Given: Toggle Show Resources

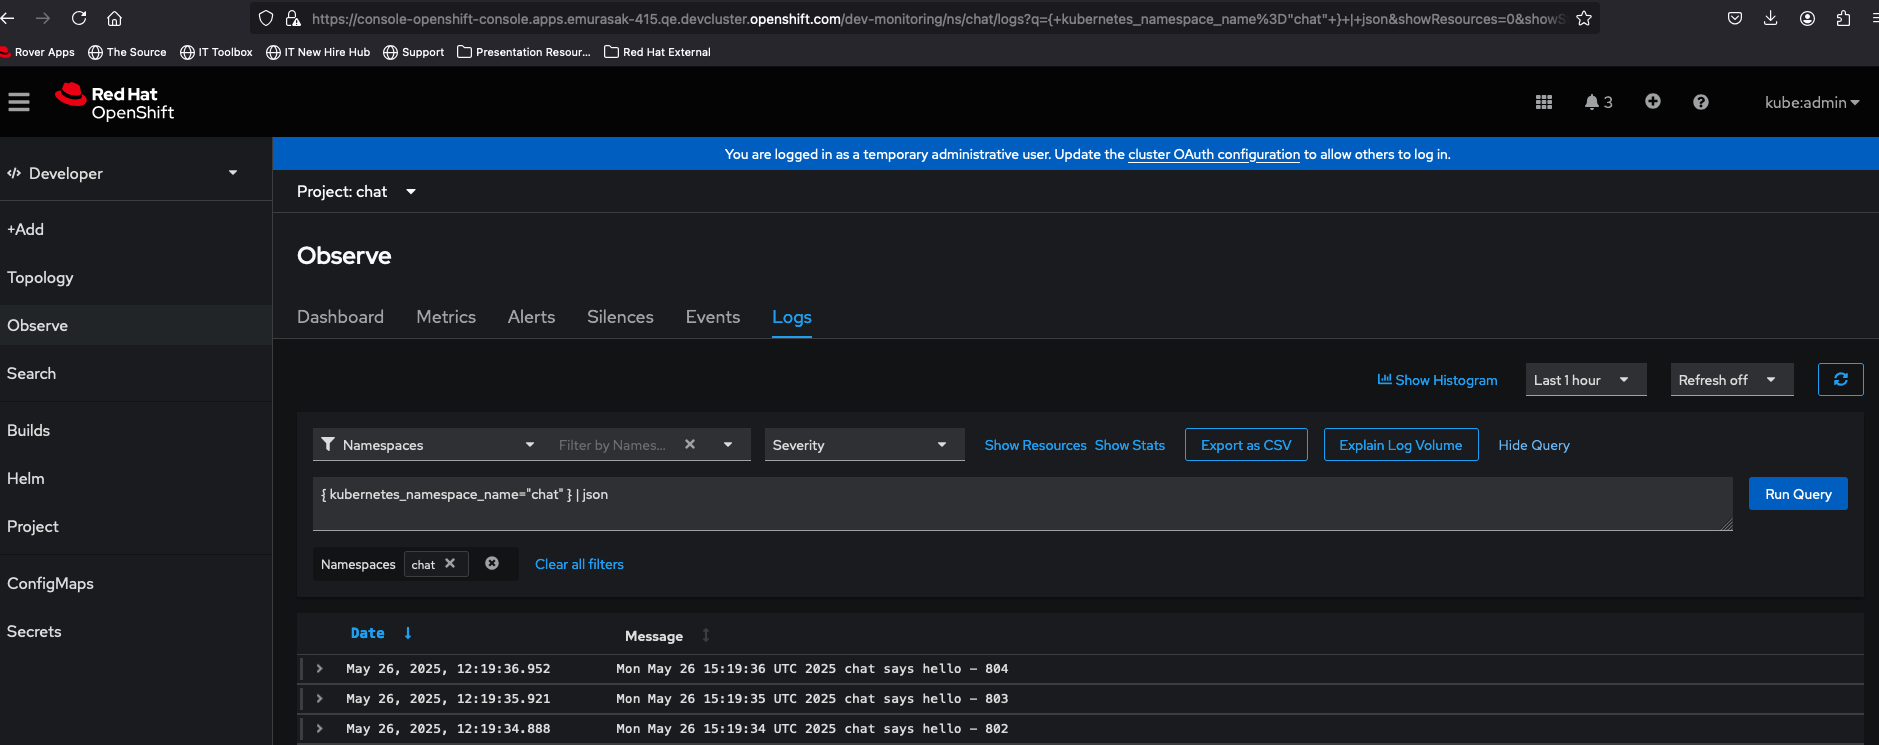Looking at the screenshot, I should (x=1035, y=445).
